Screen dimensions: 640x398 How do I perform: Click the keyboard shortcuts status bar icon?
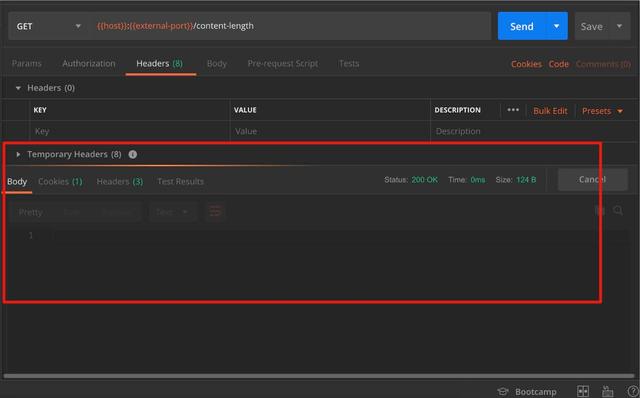607,391
